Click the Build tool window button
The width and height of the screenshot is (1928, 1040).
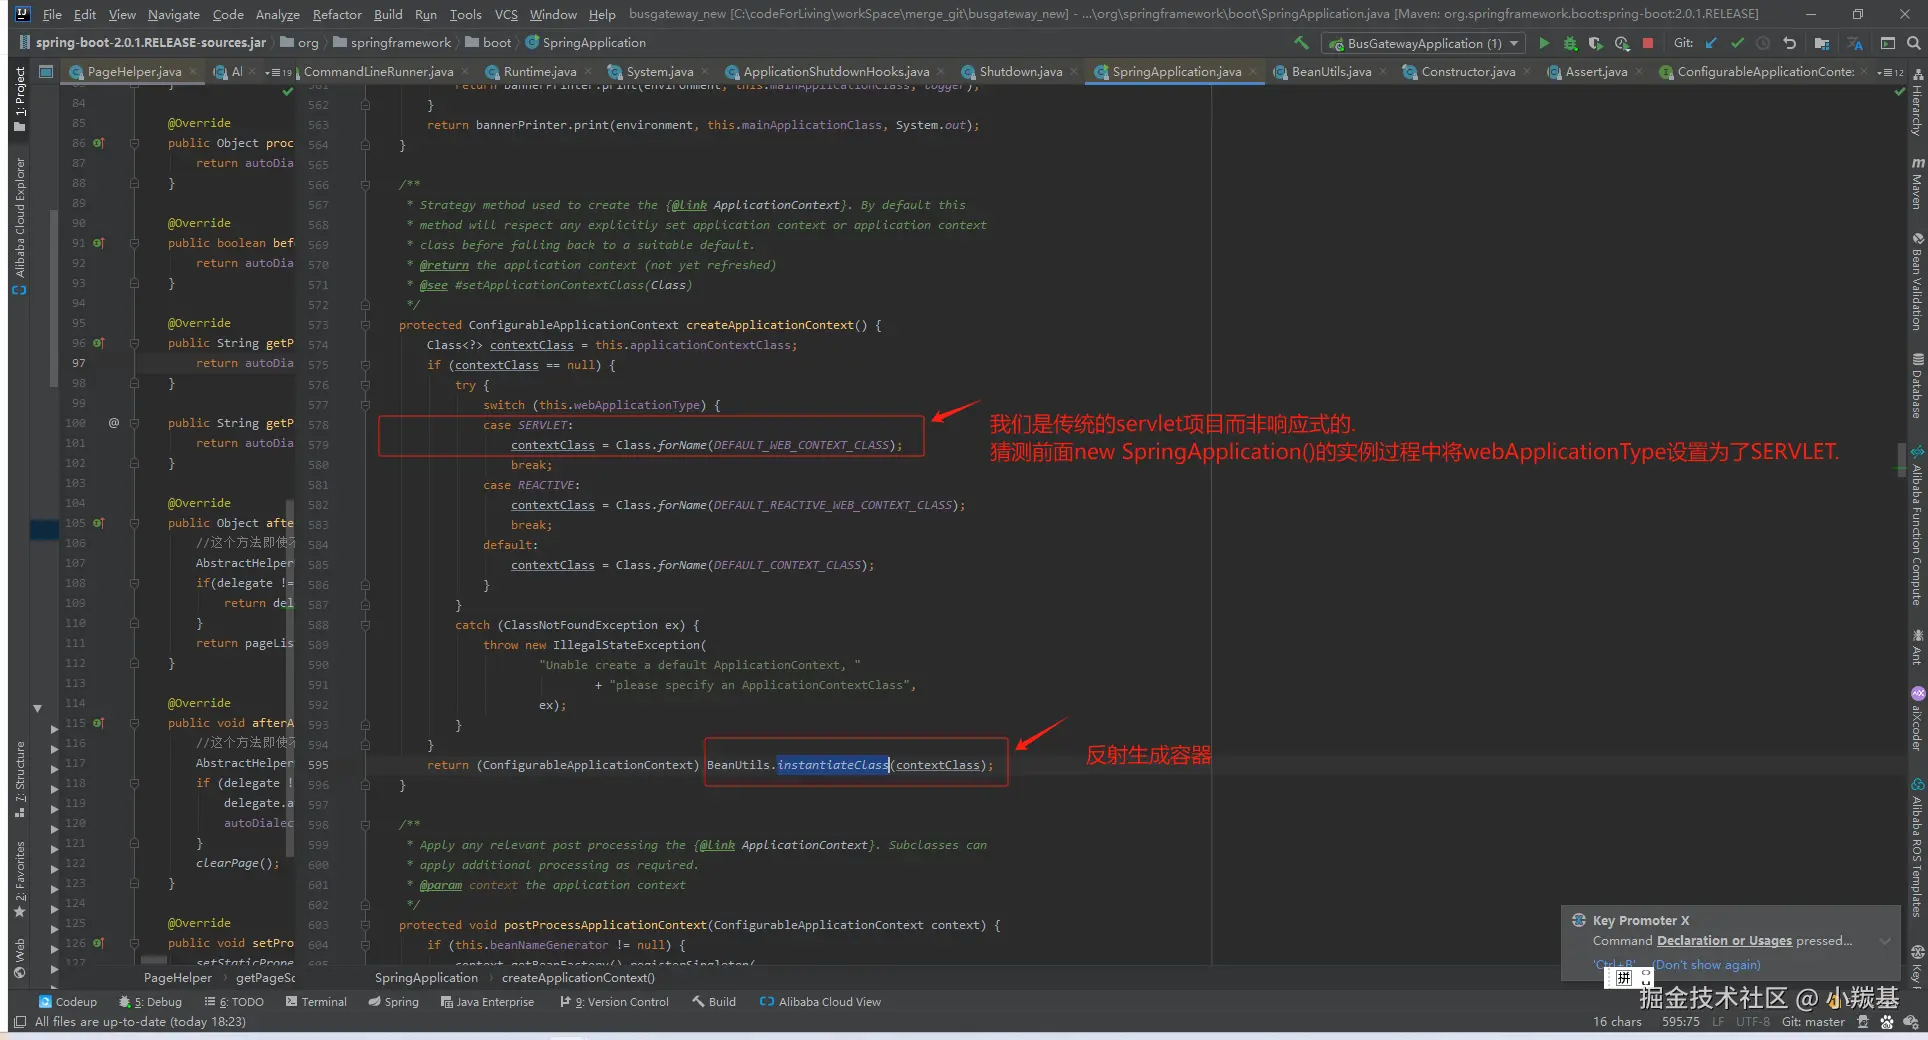coord(714,1001)
